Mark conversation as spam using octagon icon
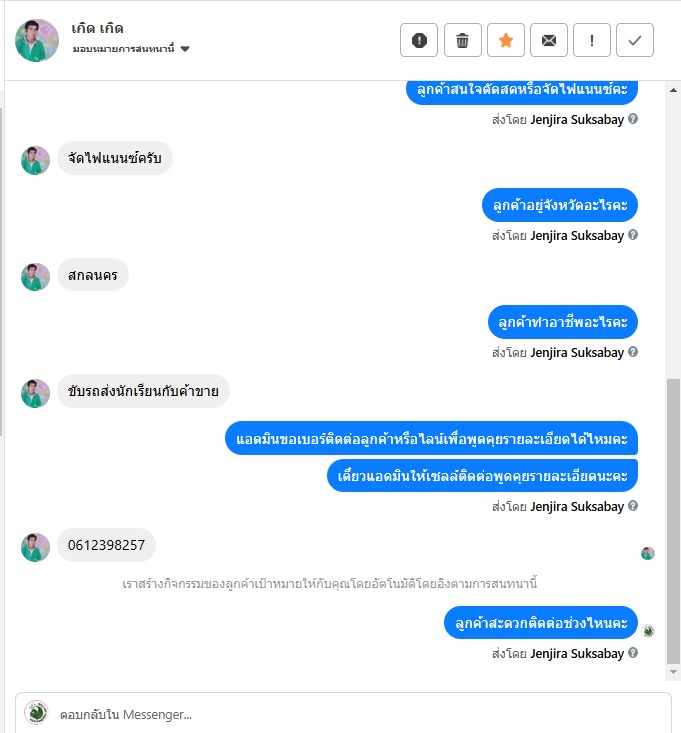This screenshot has width=681, height=733. pyautogui.click(x=419, y=40)
